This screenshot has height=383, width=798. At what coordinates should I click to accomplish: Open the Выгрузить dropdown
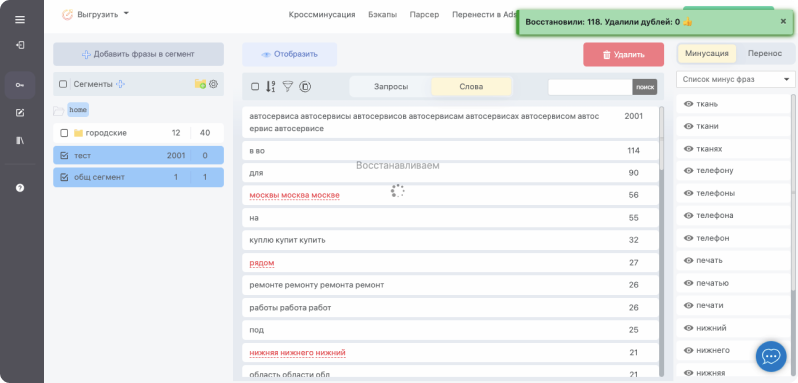(x=95, y=15)
